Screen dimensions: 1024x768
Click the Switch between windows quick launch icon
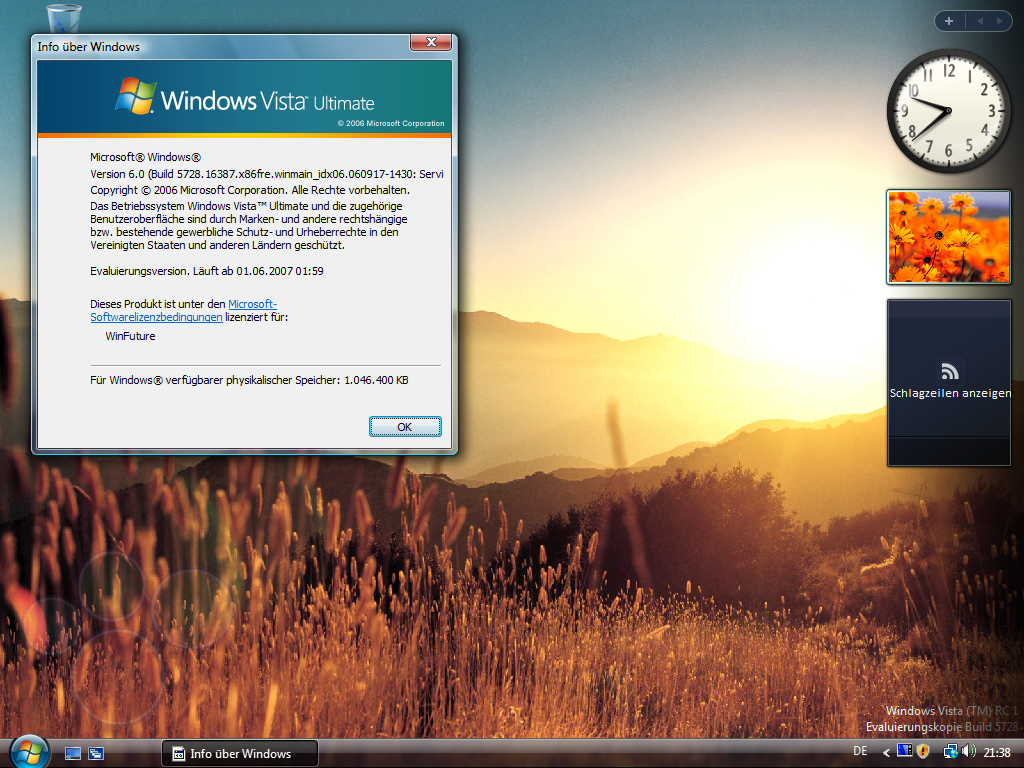[96, 754]
